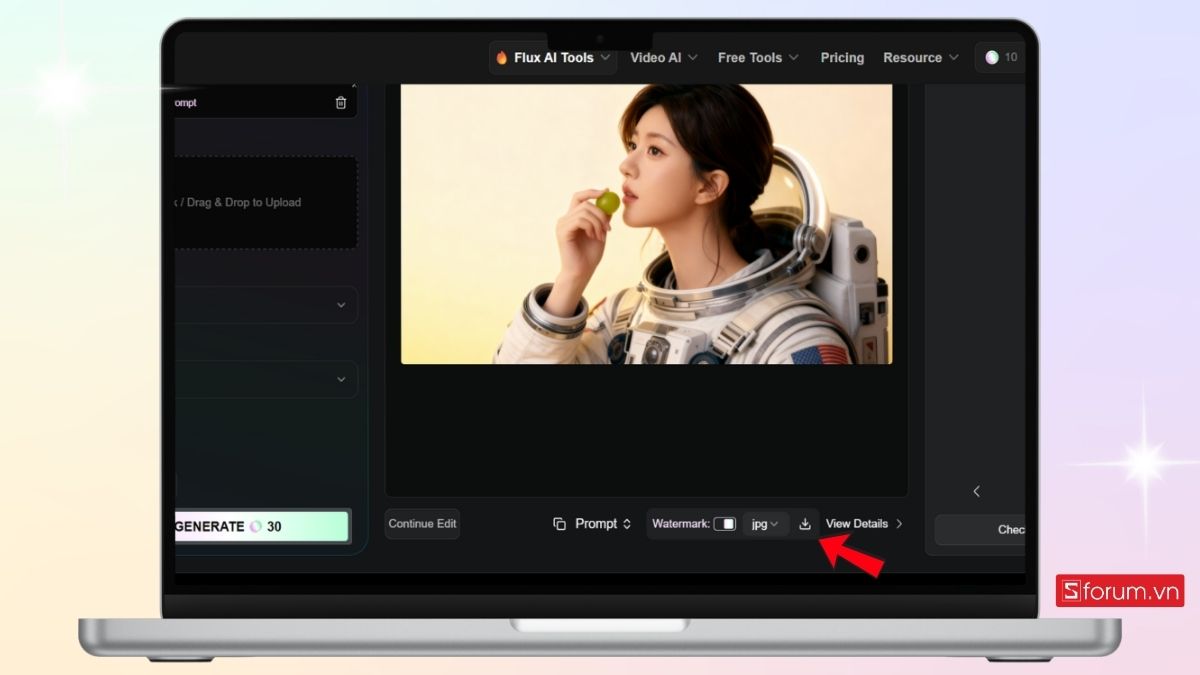This screenshot has height=675, width=1200.
Task: Open the Resource menu
Action: pyautogui.click(x=920, y=58)
